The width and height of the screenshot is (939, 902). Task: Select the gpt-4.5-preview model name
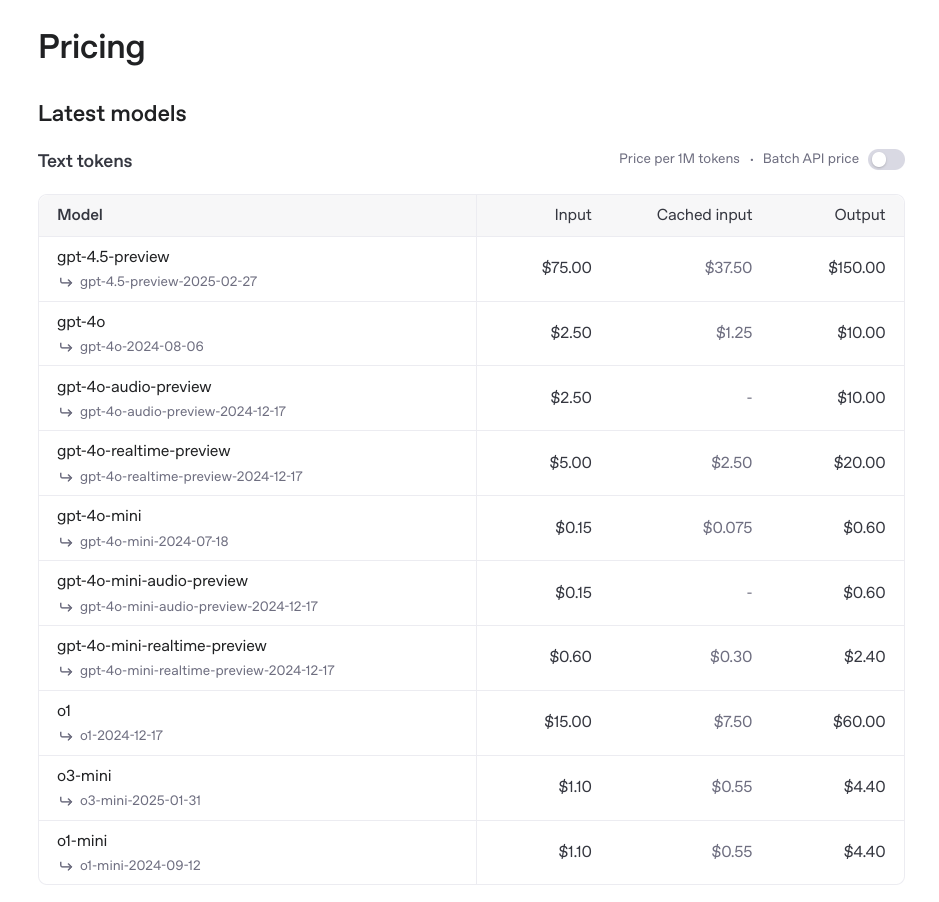(113, 257)
